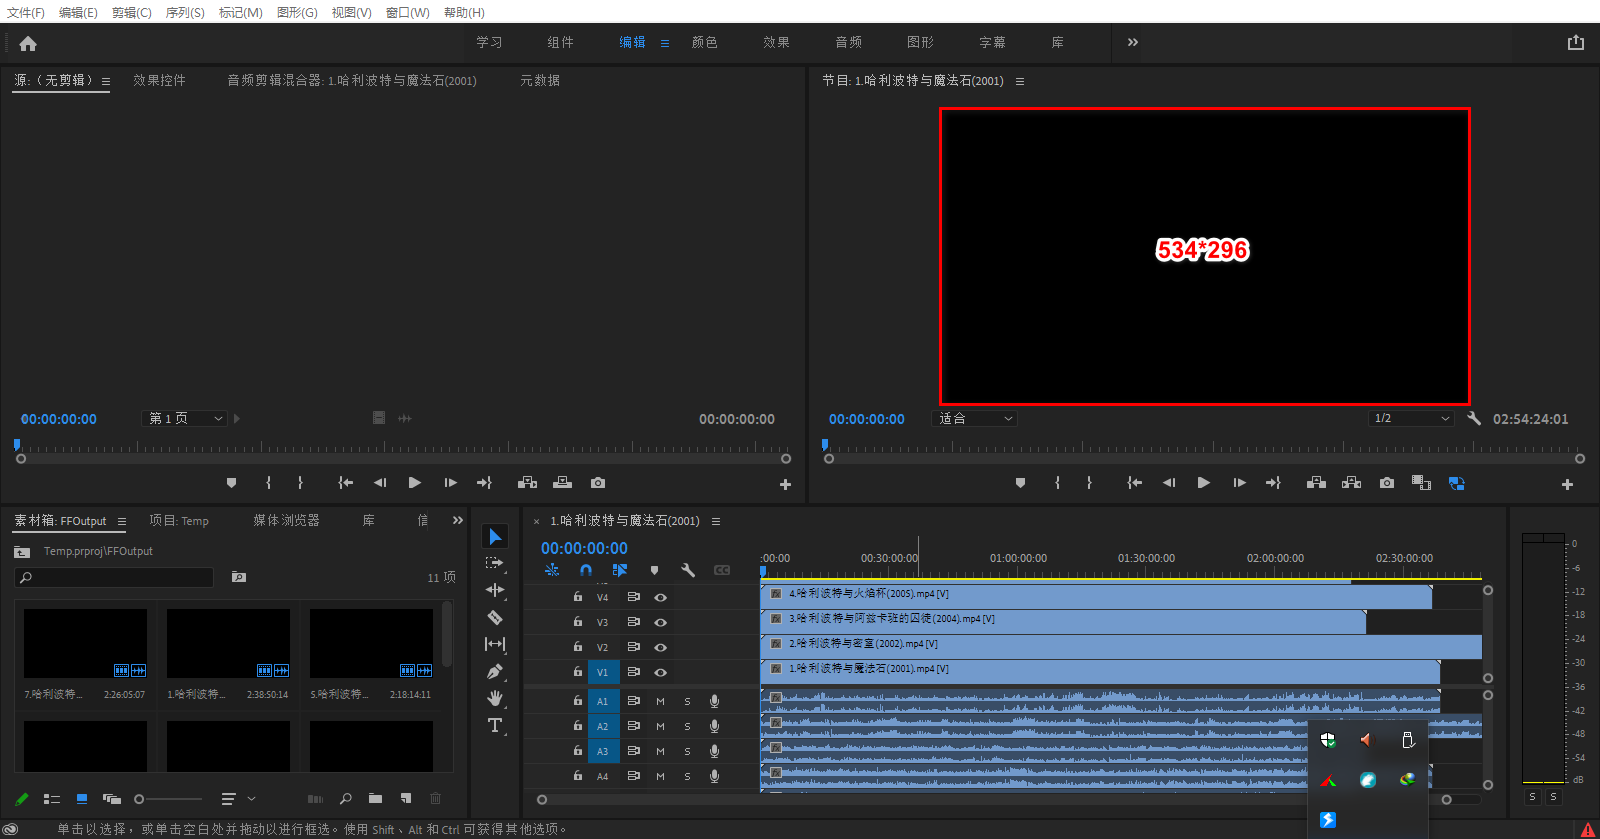Open the 文件(F) menu
1600x839 pixels.
(26, 12)
